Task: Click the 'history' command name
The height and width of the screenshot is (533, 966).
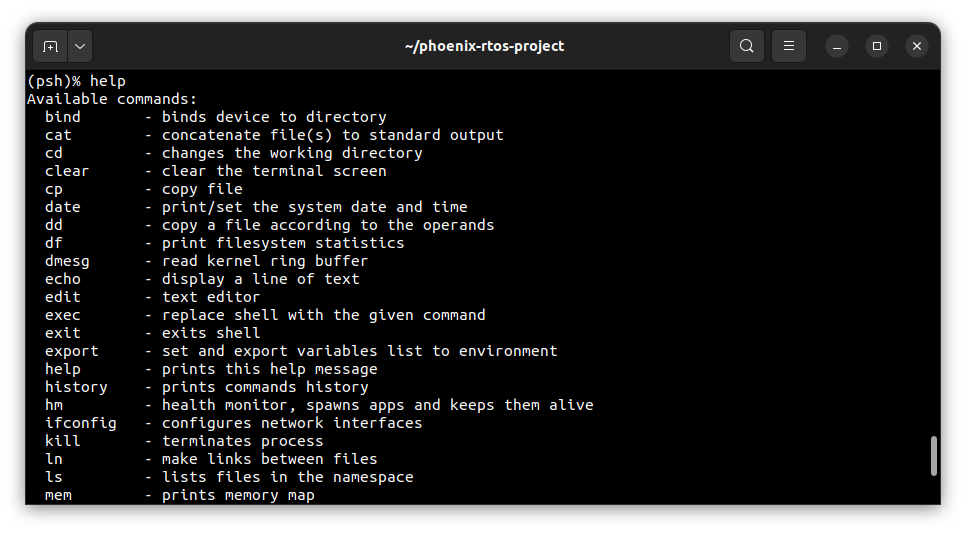Action: tap(76, 387)
